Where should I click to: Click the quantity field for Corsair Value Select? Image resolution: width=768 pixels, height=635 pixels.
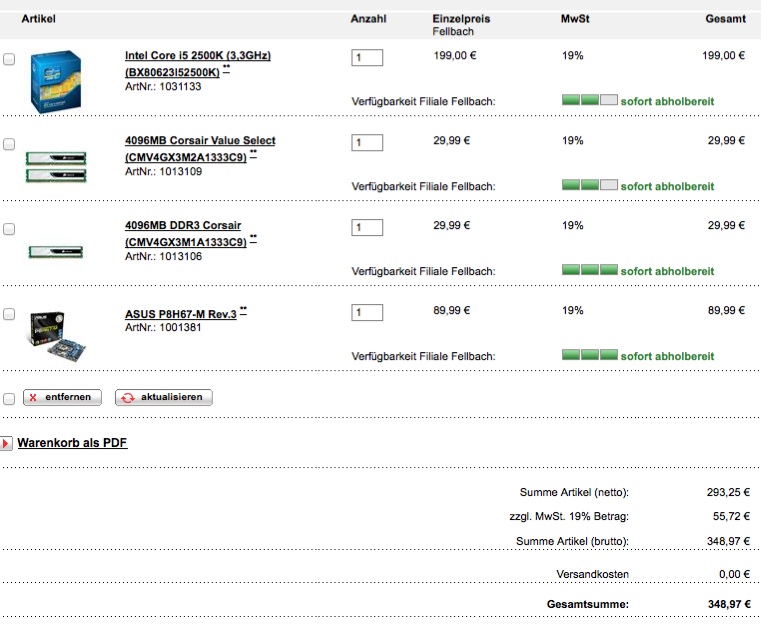point(367,143)
